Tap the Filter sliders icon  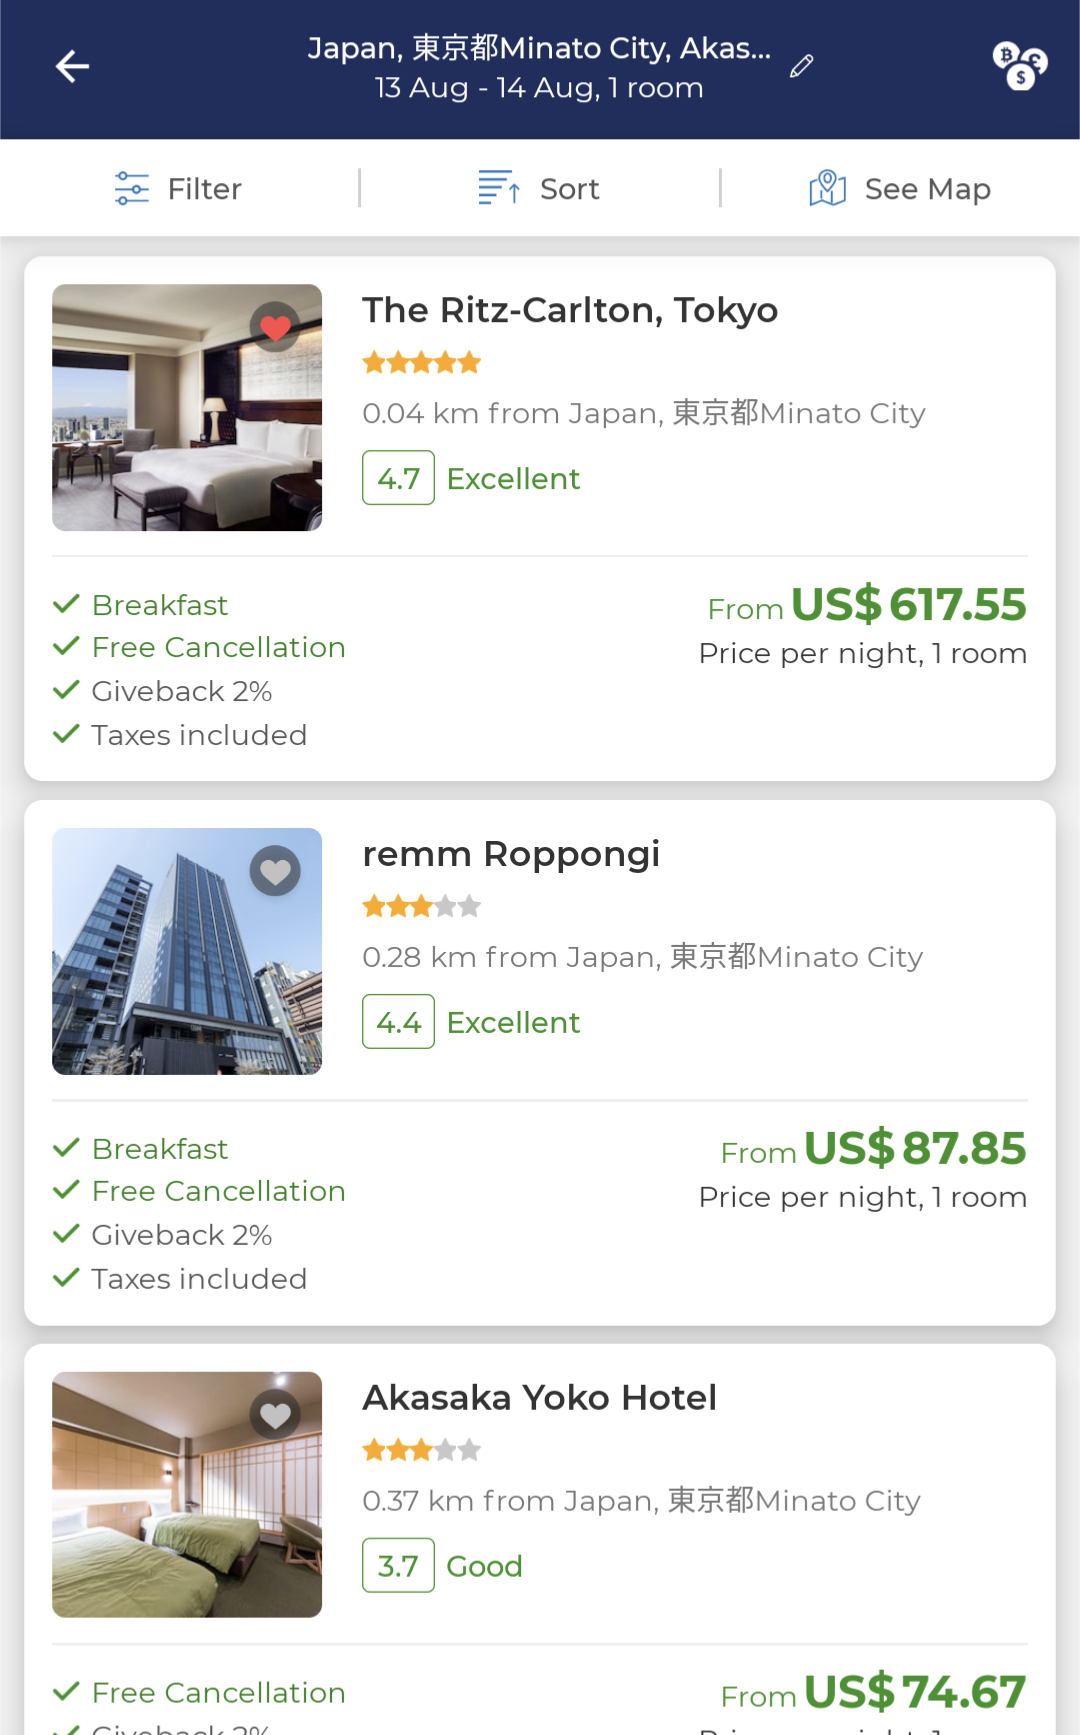[x=131, y=188]
